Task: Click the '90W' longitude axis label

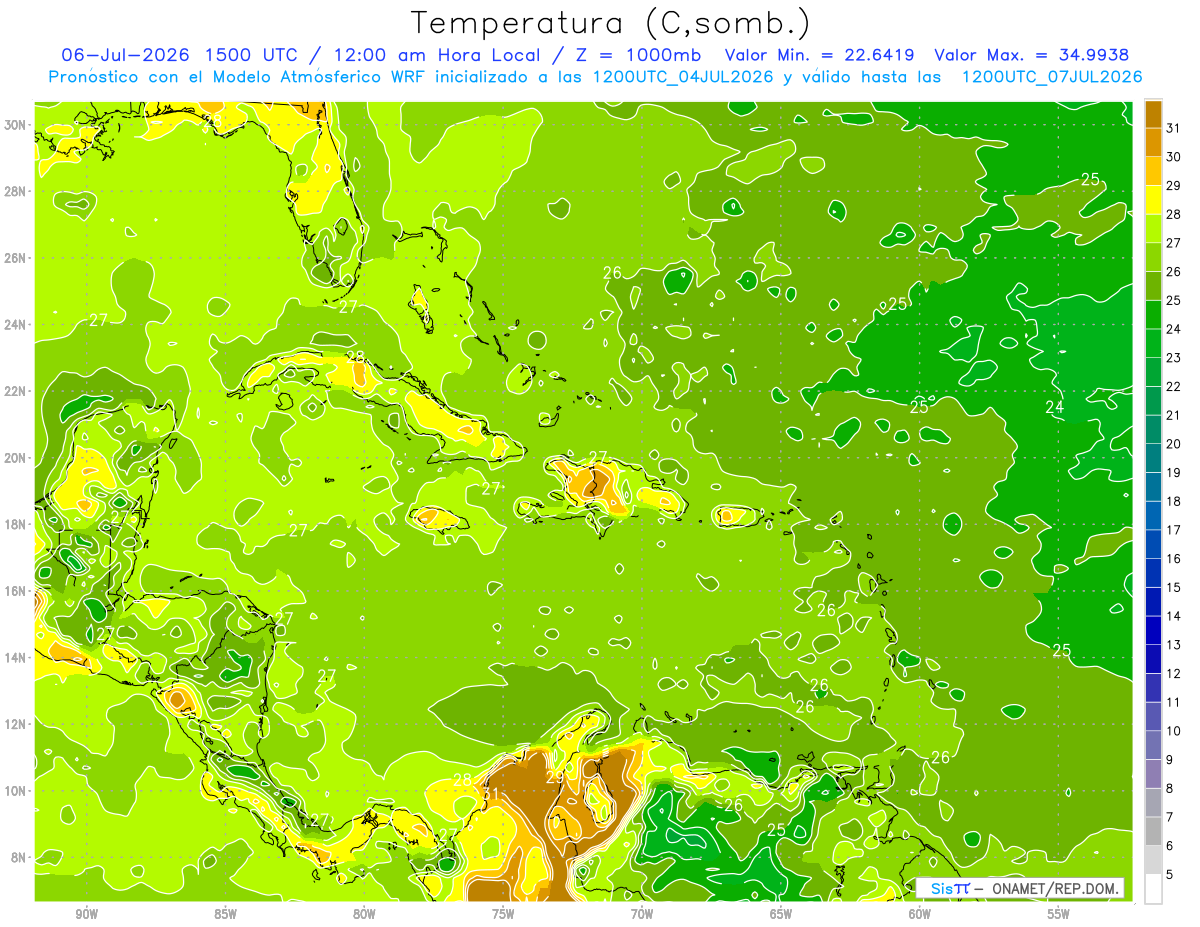Action: 87,914
